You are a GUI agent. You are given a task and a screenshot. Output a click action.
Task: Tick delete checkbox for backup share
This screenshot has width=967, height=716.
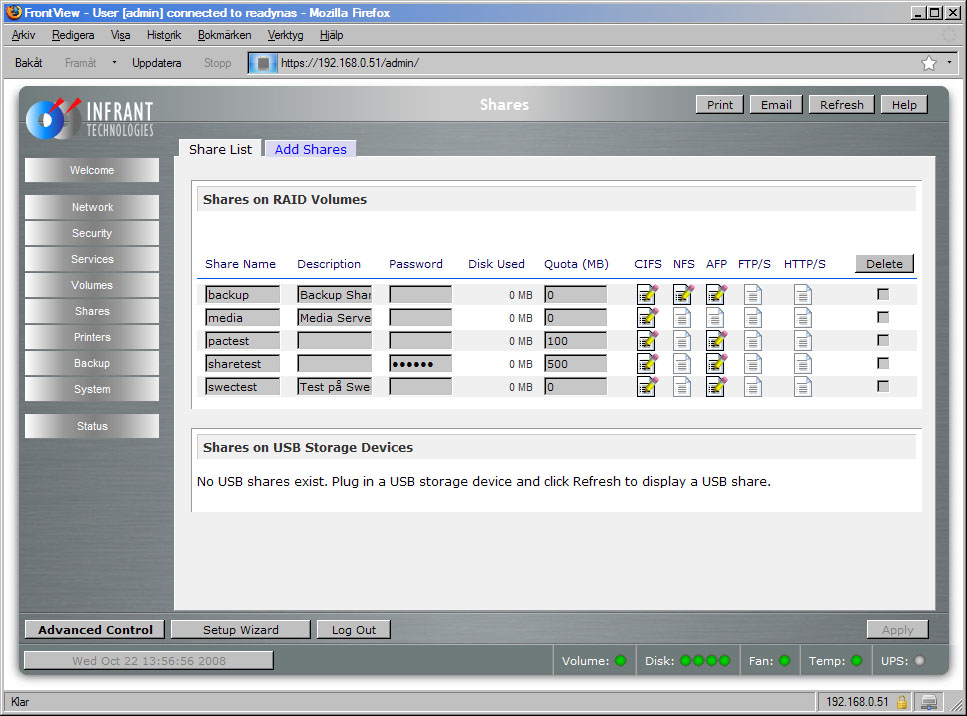point(883,294)
